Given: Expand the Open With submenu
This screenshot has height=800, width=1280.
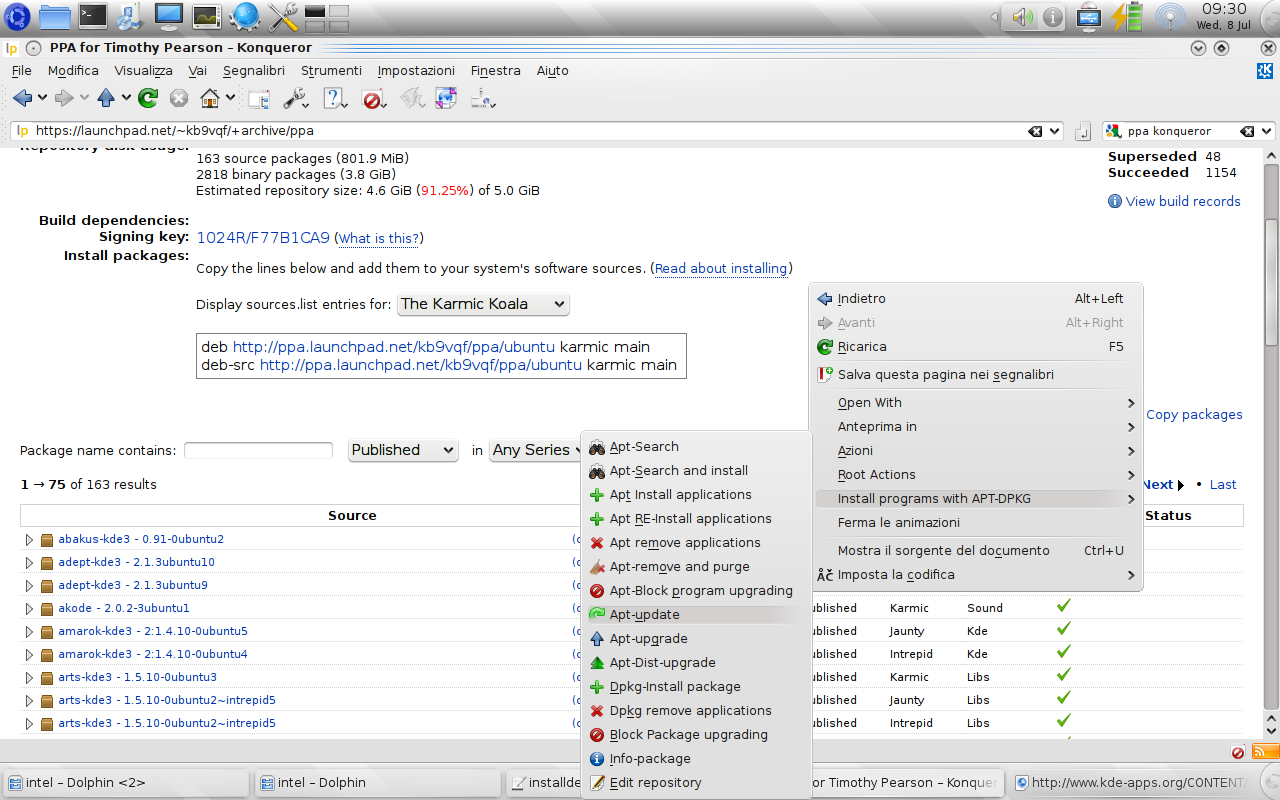Looking at the screenshot, I should (975, 403).
